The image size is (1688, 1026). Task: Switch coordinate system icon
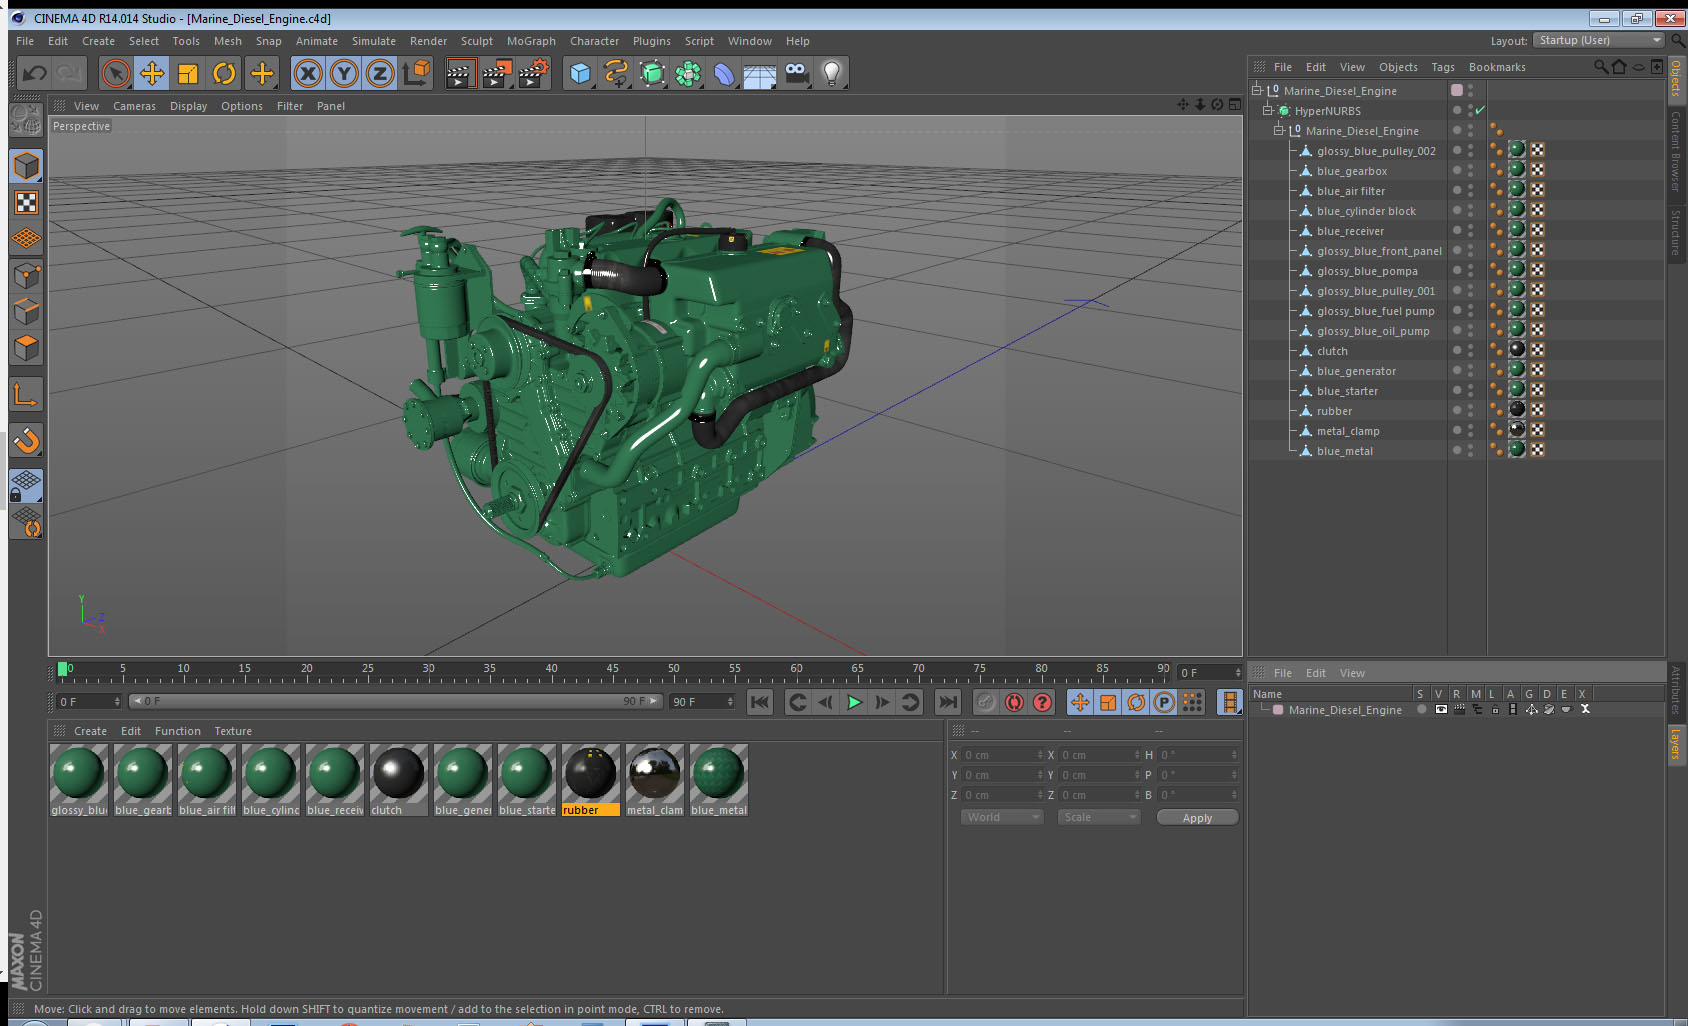pyautogui.click(x=416, y=73)
